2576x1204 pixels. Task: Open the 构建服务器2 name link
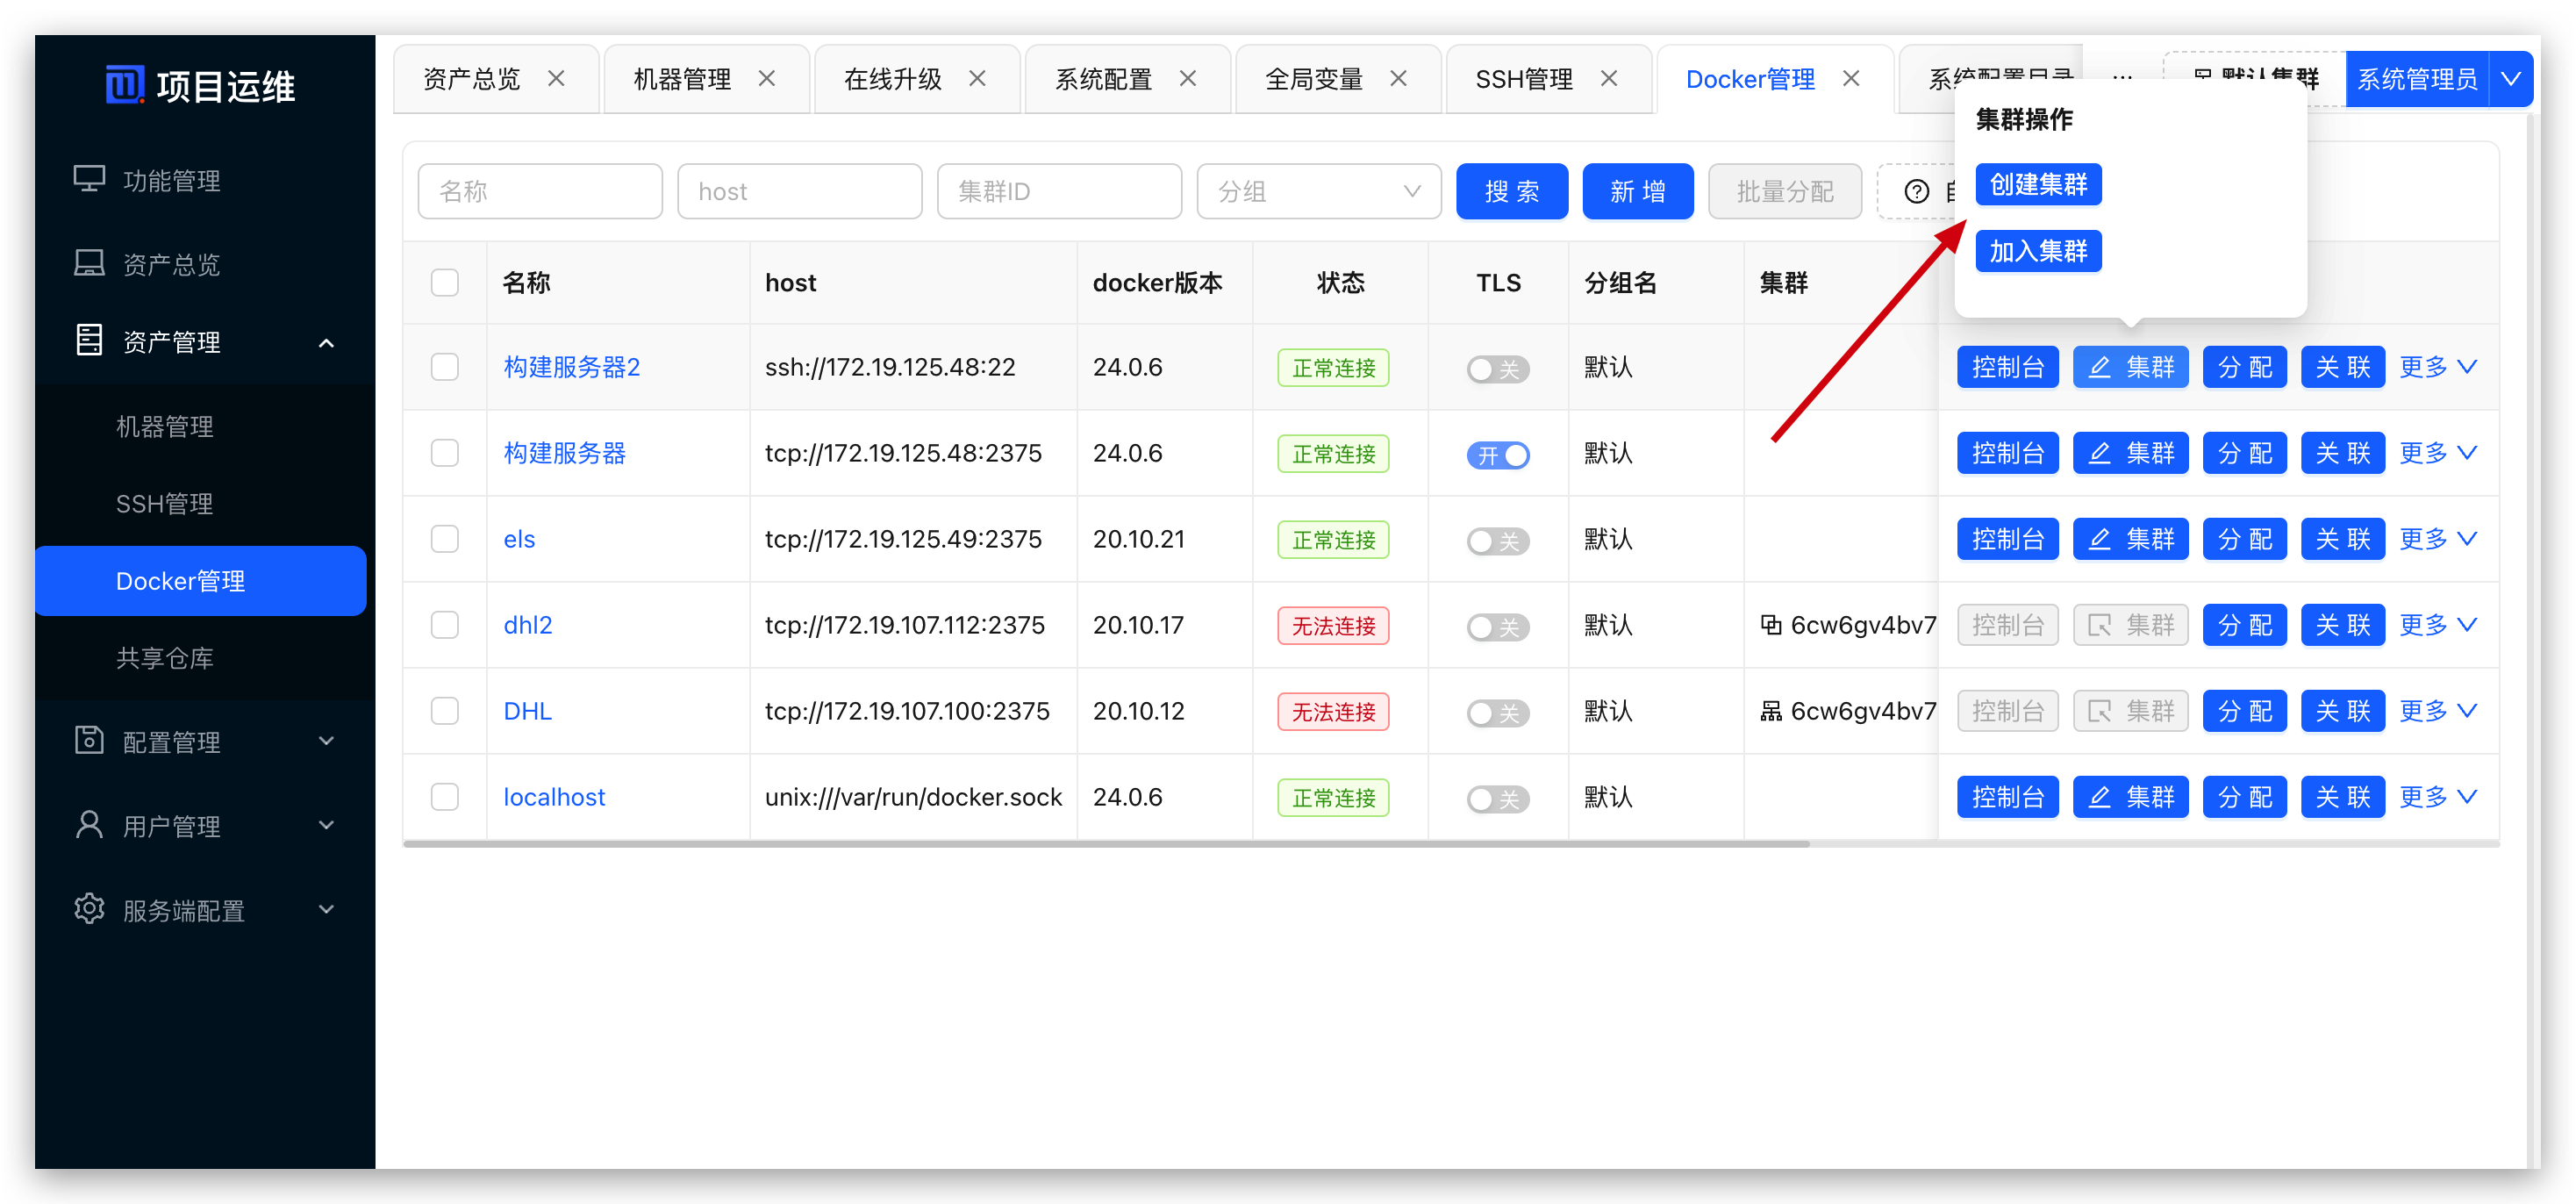click(x=571, y=367)
